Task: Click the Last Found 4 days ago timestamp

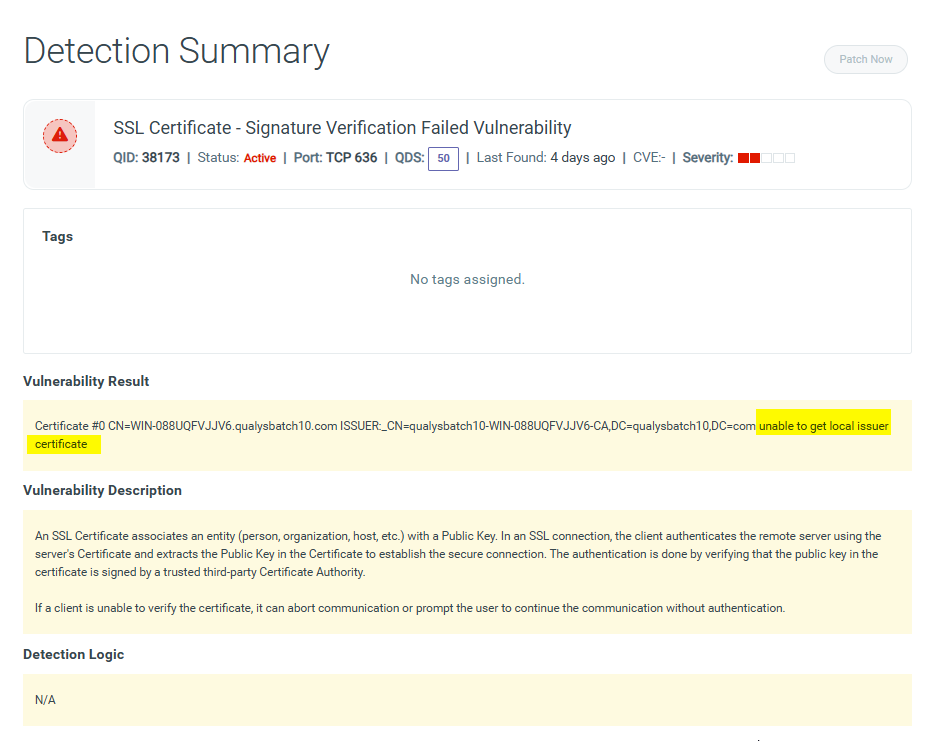Action: click(545, 158)
